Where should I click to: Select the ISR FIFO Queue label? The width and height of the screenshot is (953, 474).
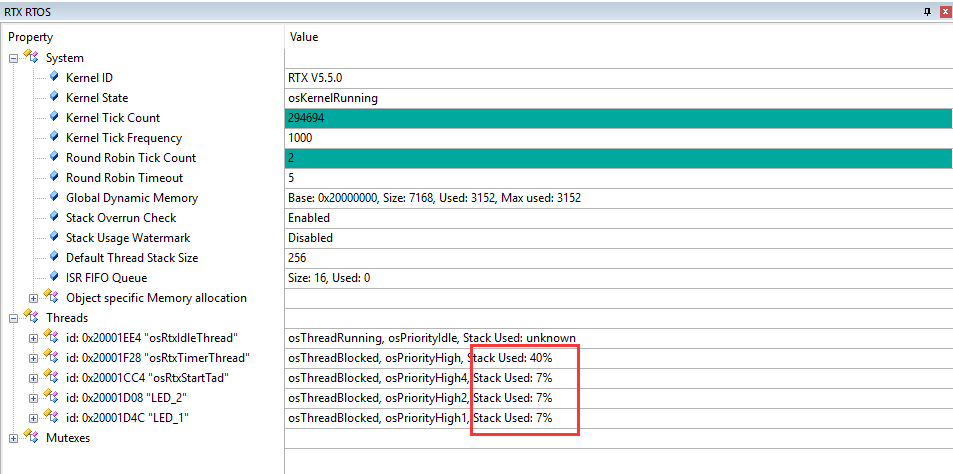[x=106, y=279]
